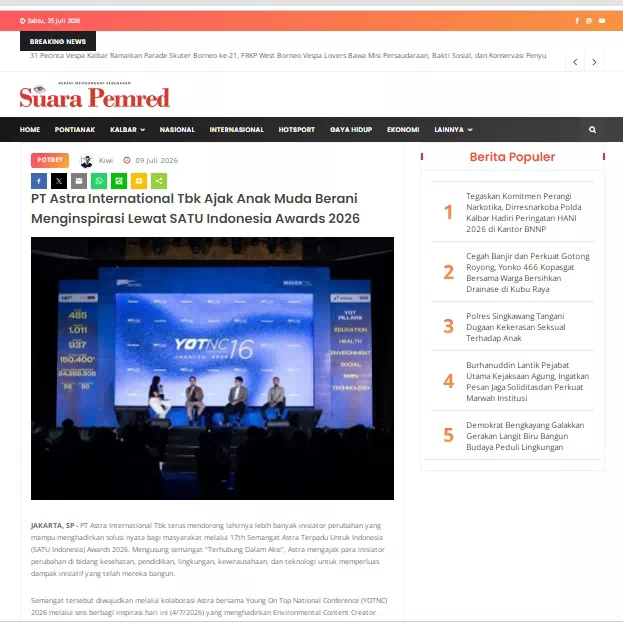The image size is (623, 624).
Task: Click the Suara Pemred logo
Action: 95,95
